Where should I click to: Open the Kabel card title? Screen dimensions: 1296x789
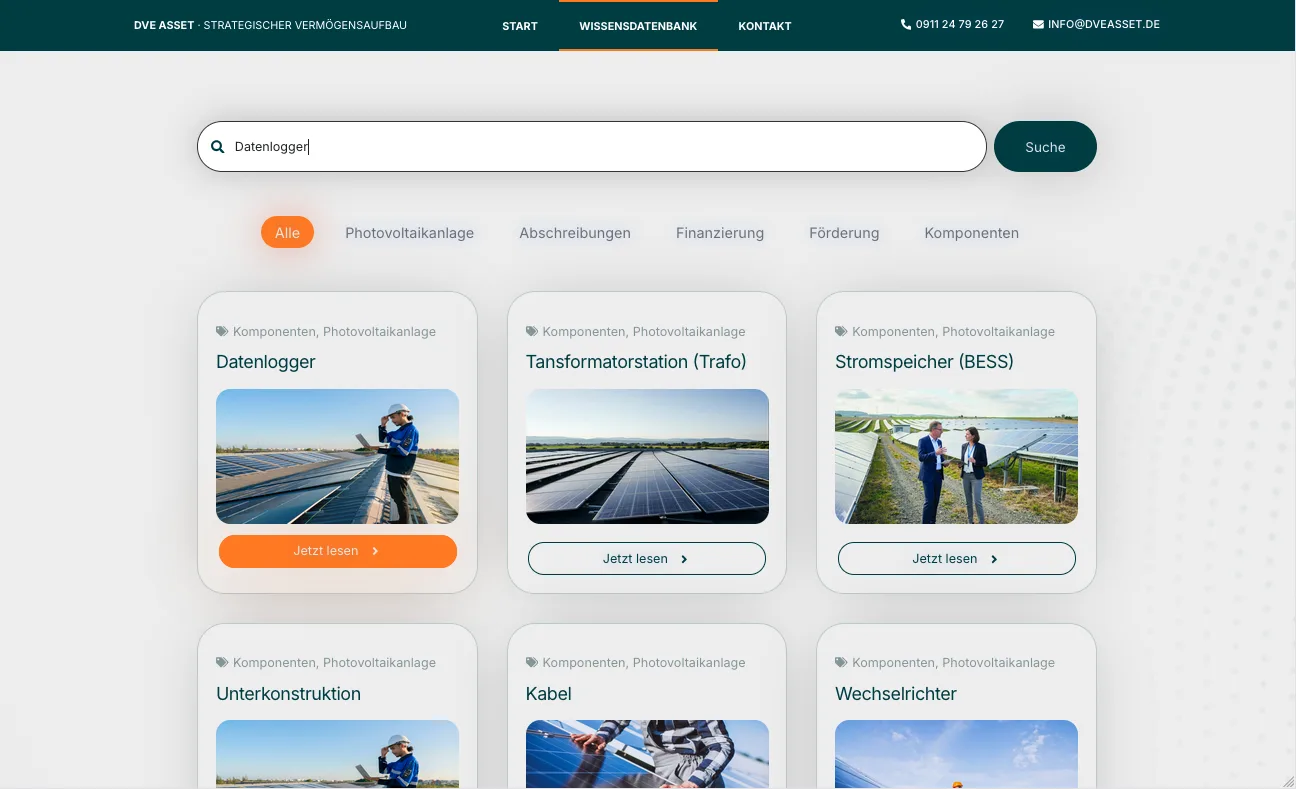(549, 694)
